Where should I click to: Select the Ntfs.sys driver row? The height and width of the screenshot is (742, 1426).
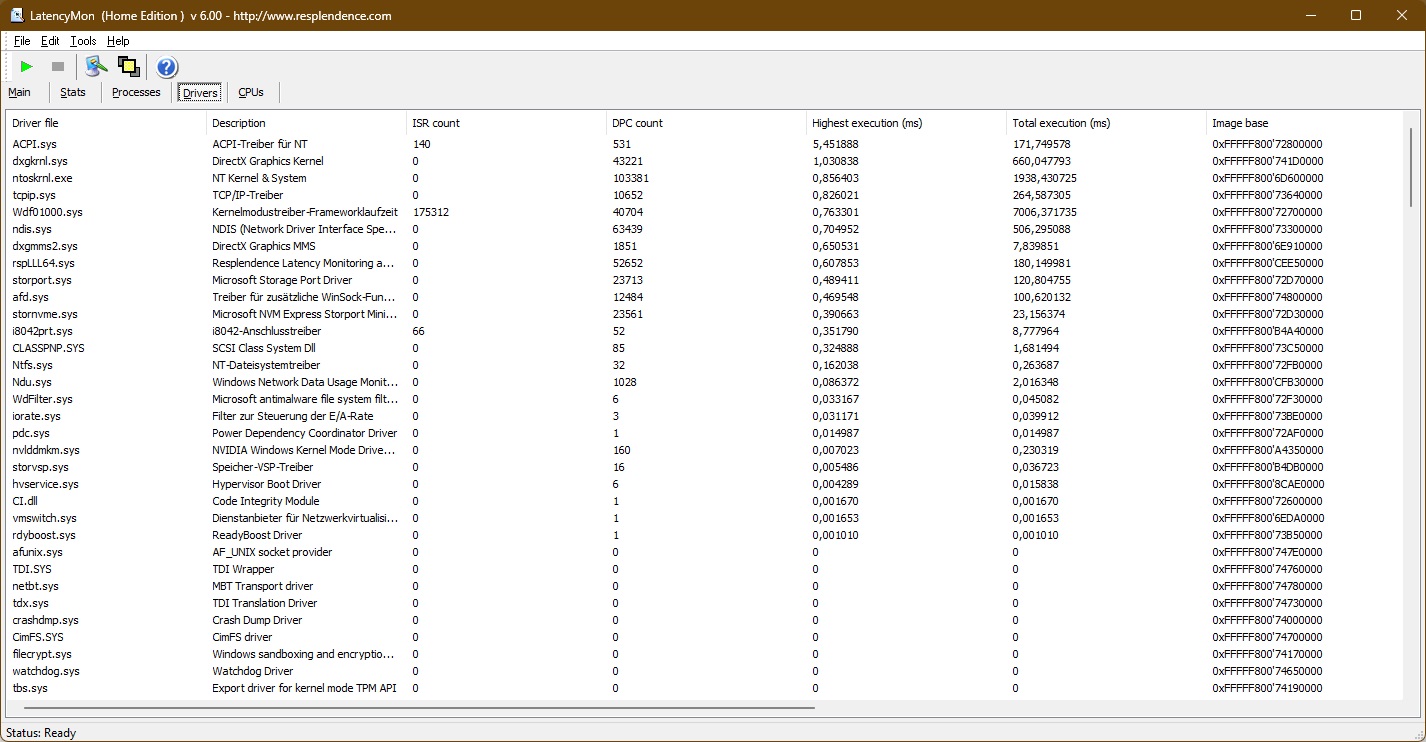(x=705, y=365)
